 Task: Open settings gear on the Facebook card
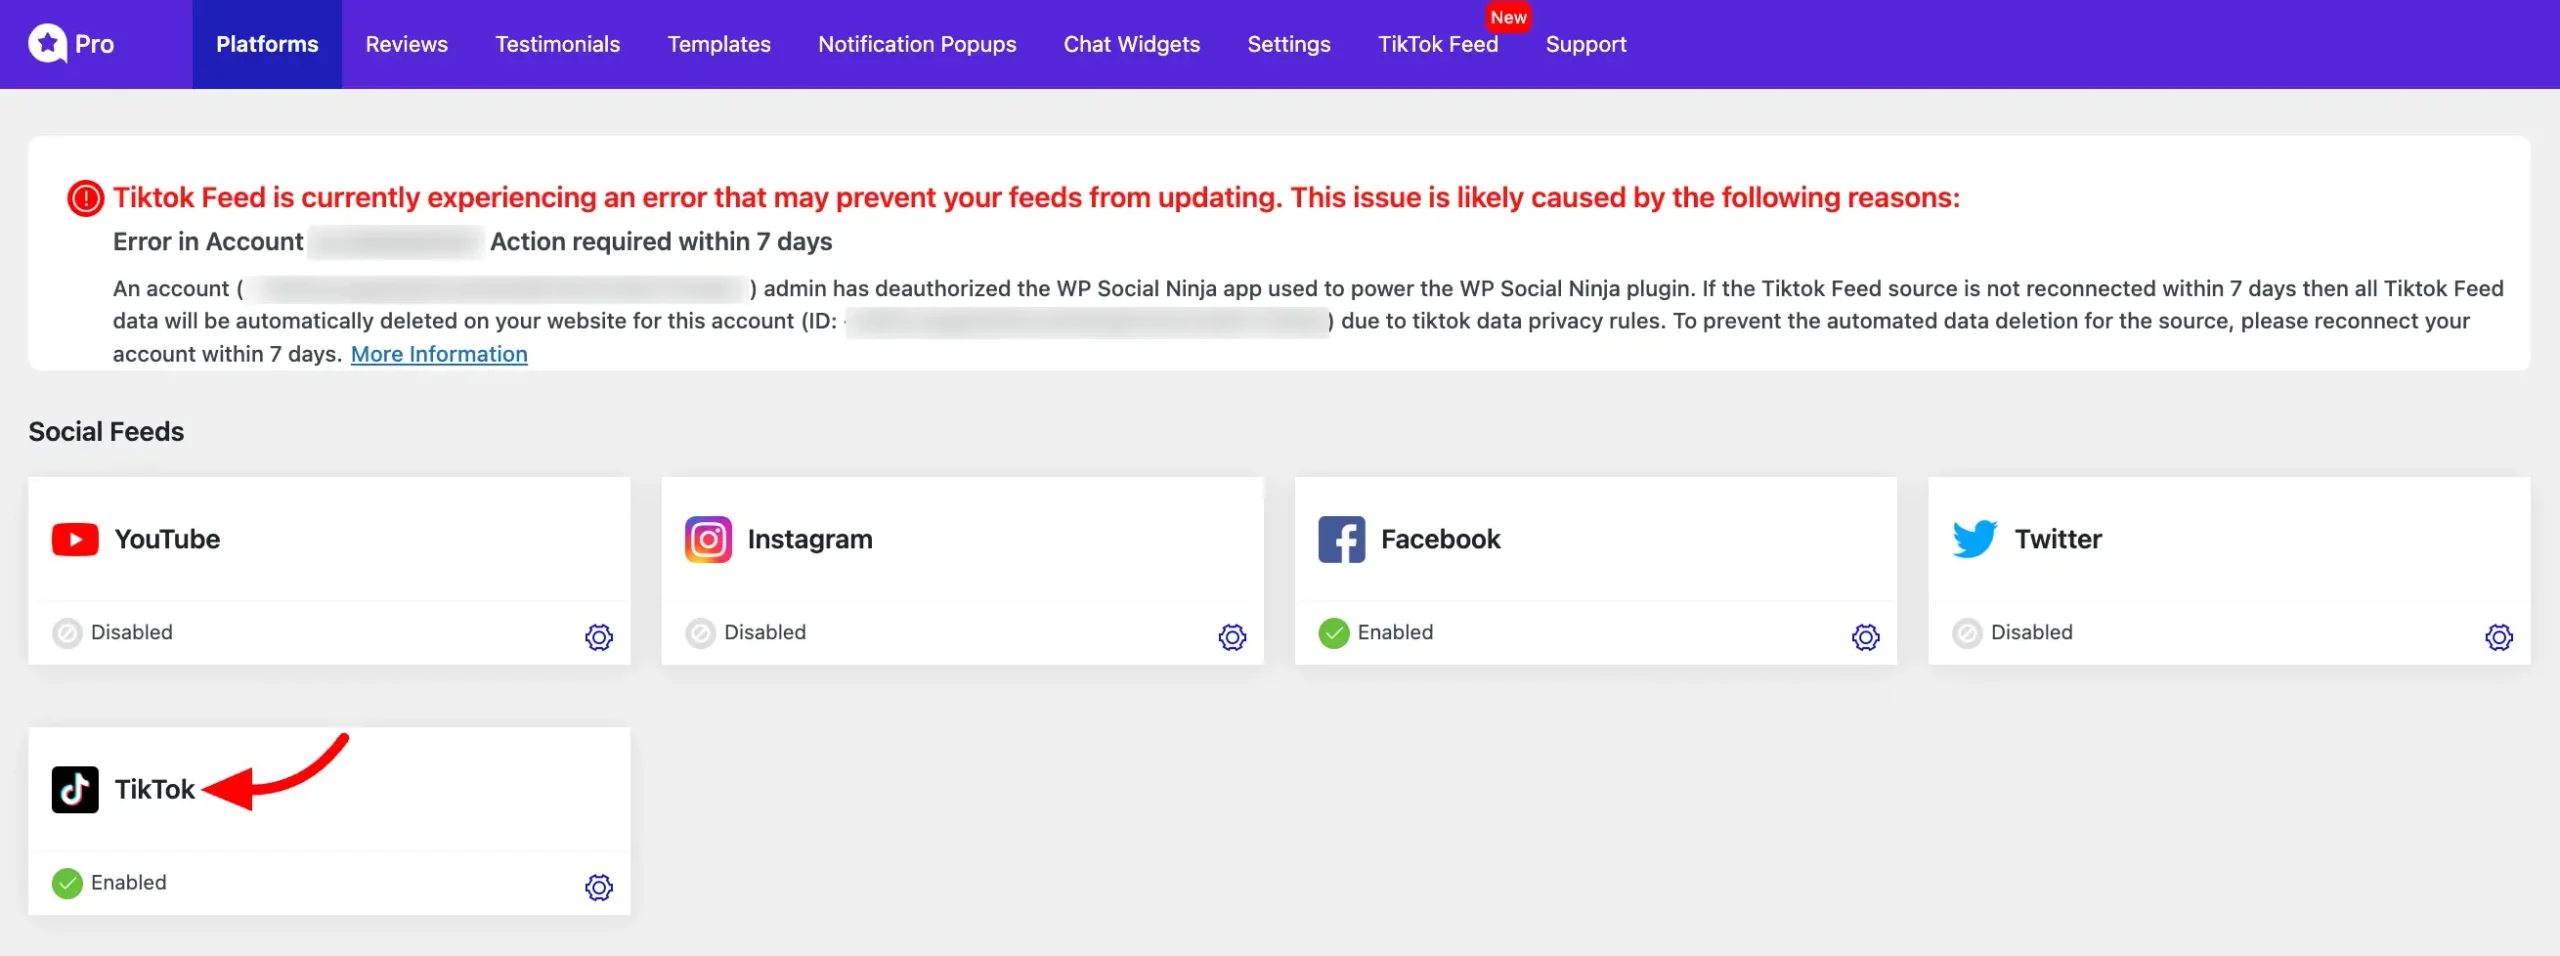1864,637
